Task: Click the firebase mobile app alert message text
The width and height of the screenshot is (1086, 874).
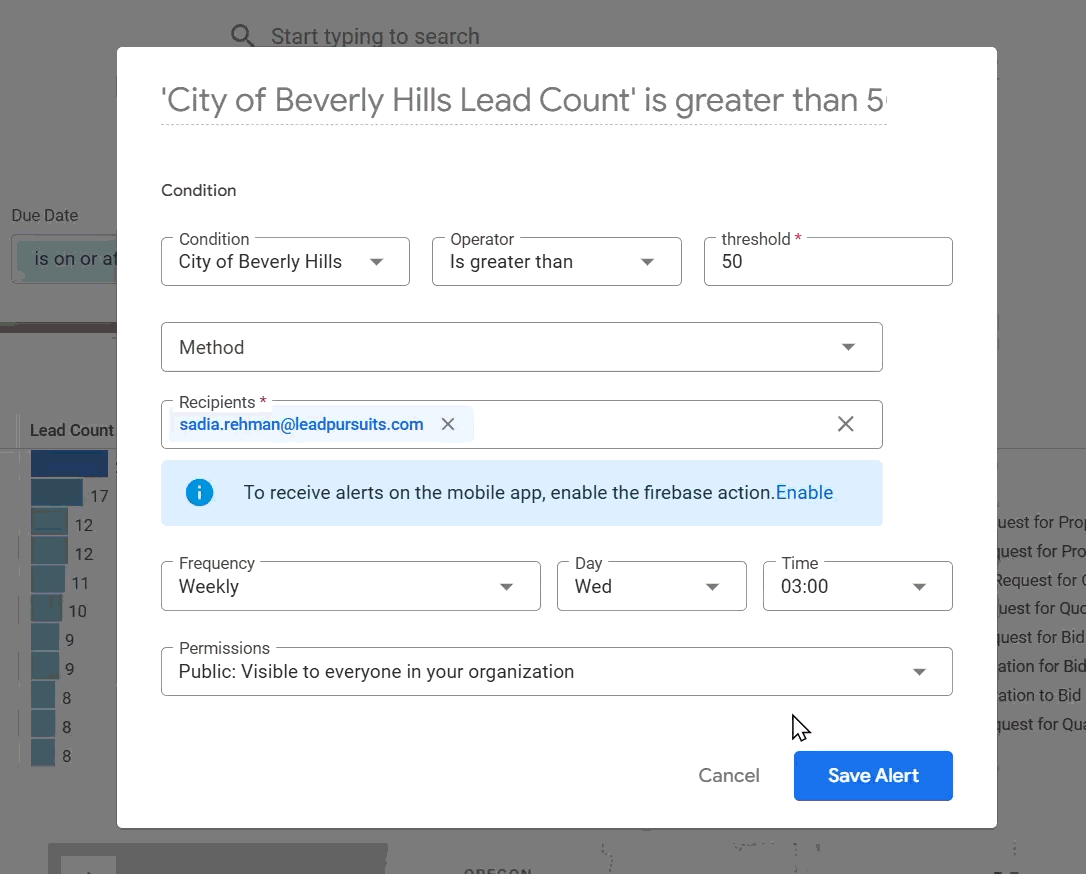Action: tap(508, 492)
